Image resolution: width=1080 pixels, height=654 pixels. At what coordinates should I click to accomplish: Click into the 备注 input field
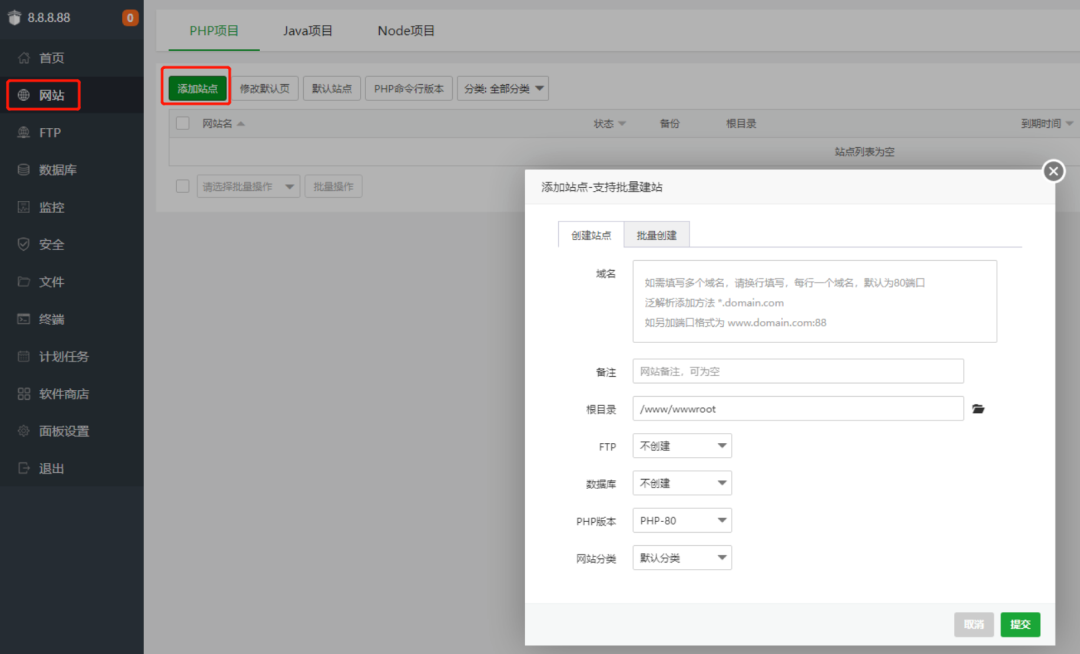click(797, 371)
